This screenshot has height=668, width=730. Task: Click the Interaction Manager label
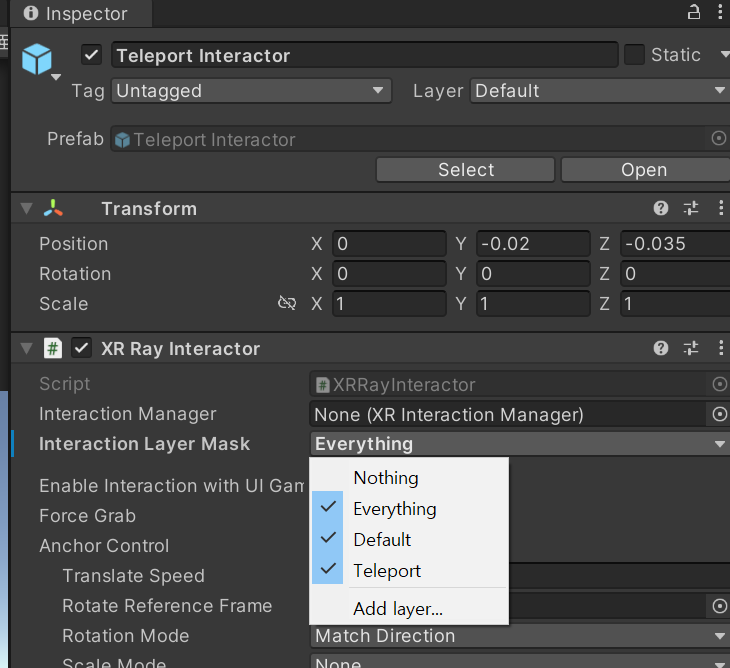pyautogui.click(x=128, y=414)
